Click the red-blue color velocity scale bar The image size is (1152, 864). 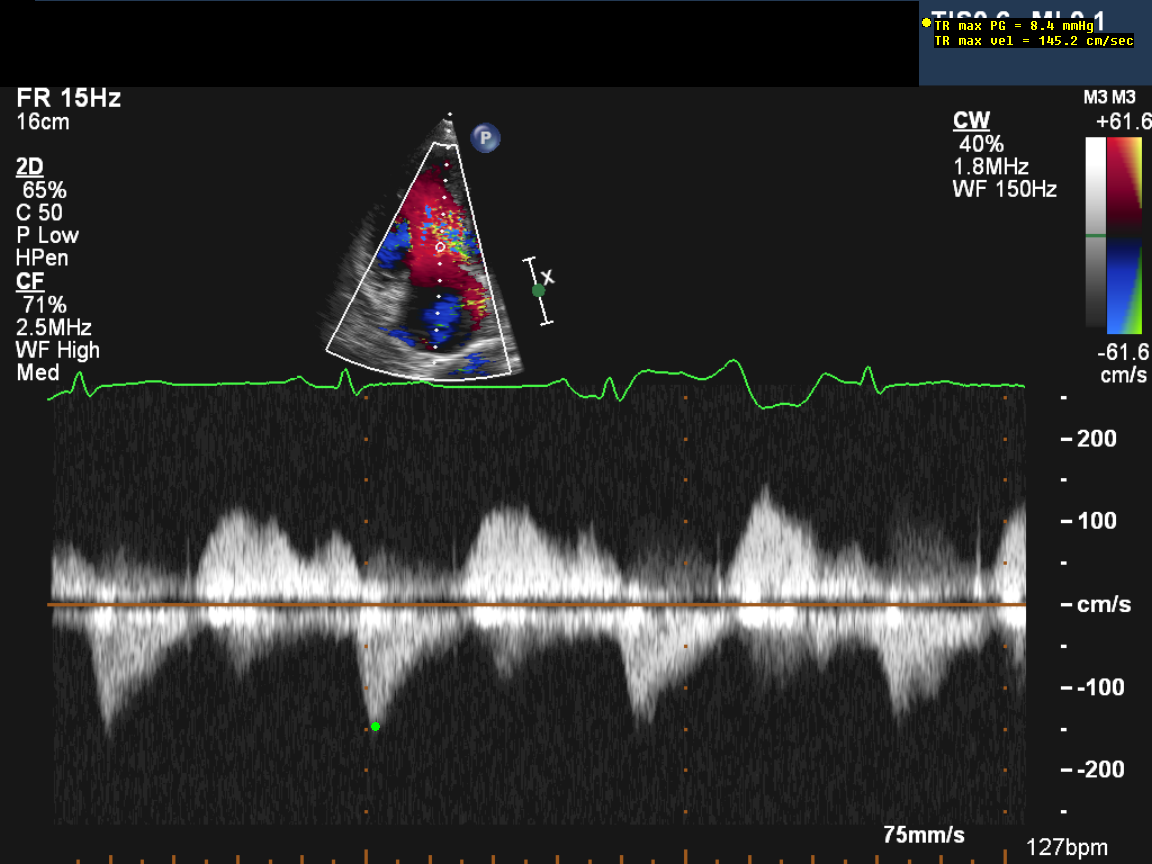click(x=1127, y=234)
